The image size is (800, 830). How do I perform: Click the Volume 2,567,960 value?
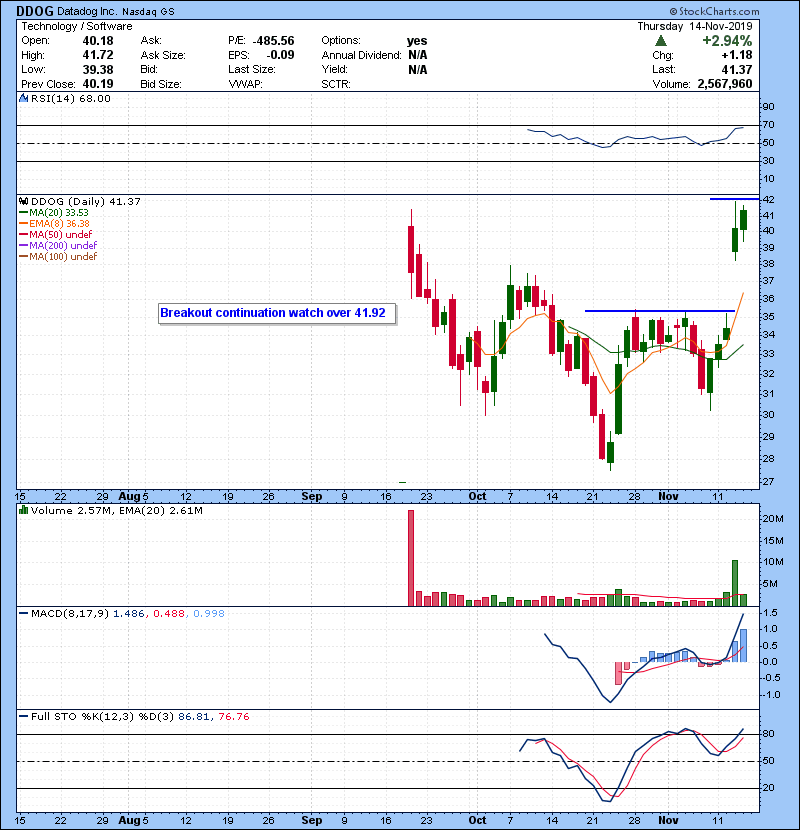725,84
